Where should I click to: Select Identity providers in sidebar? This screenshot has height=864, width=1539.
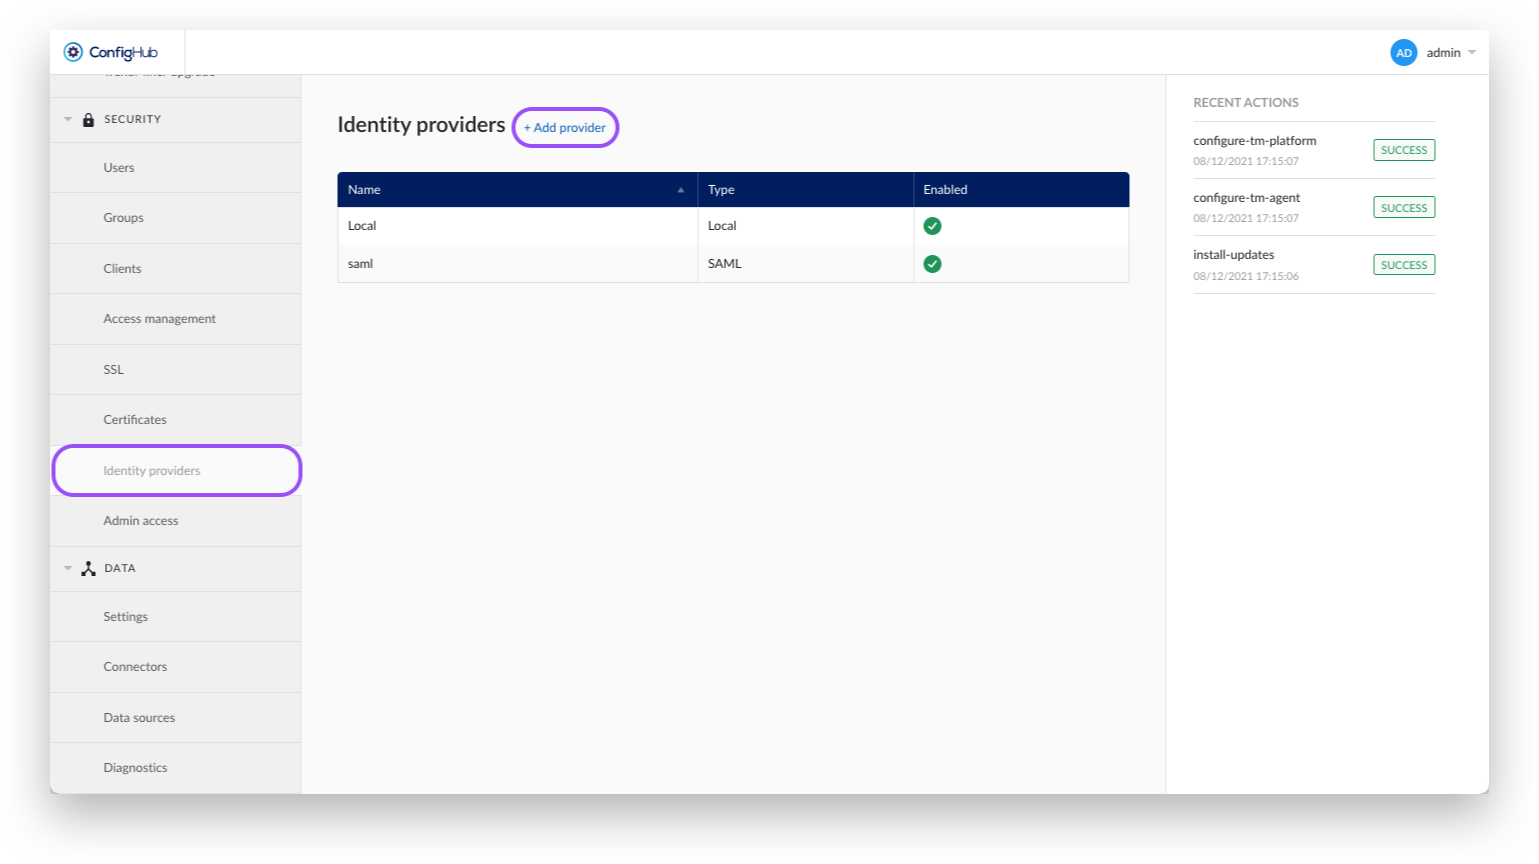tap(152, 471)
